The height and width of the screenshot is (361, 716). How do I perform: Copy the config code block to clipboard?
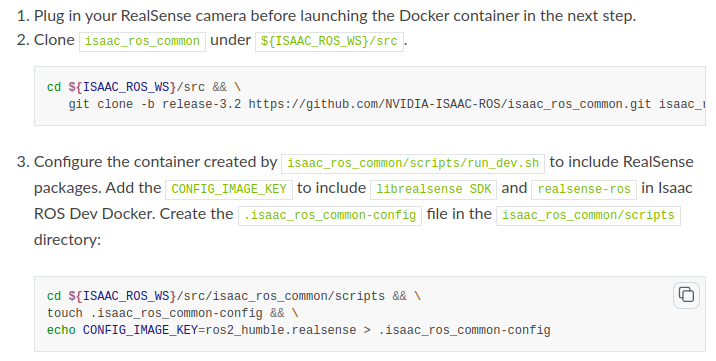point(686,295)
